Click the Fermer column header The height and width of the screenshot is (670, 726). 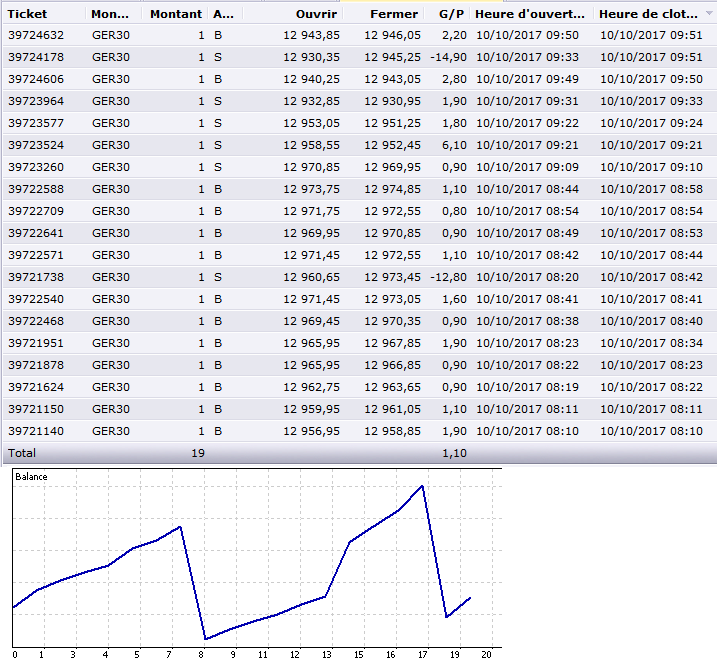pos(393,15)
